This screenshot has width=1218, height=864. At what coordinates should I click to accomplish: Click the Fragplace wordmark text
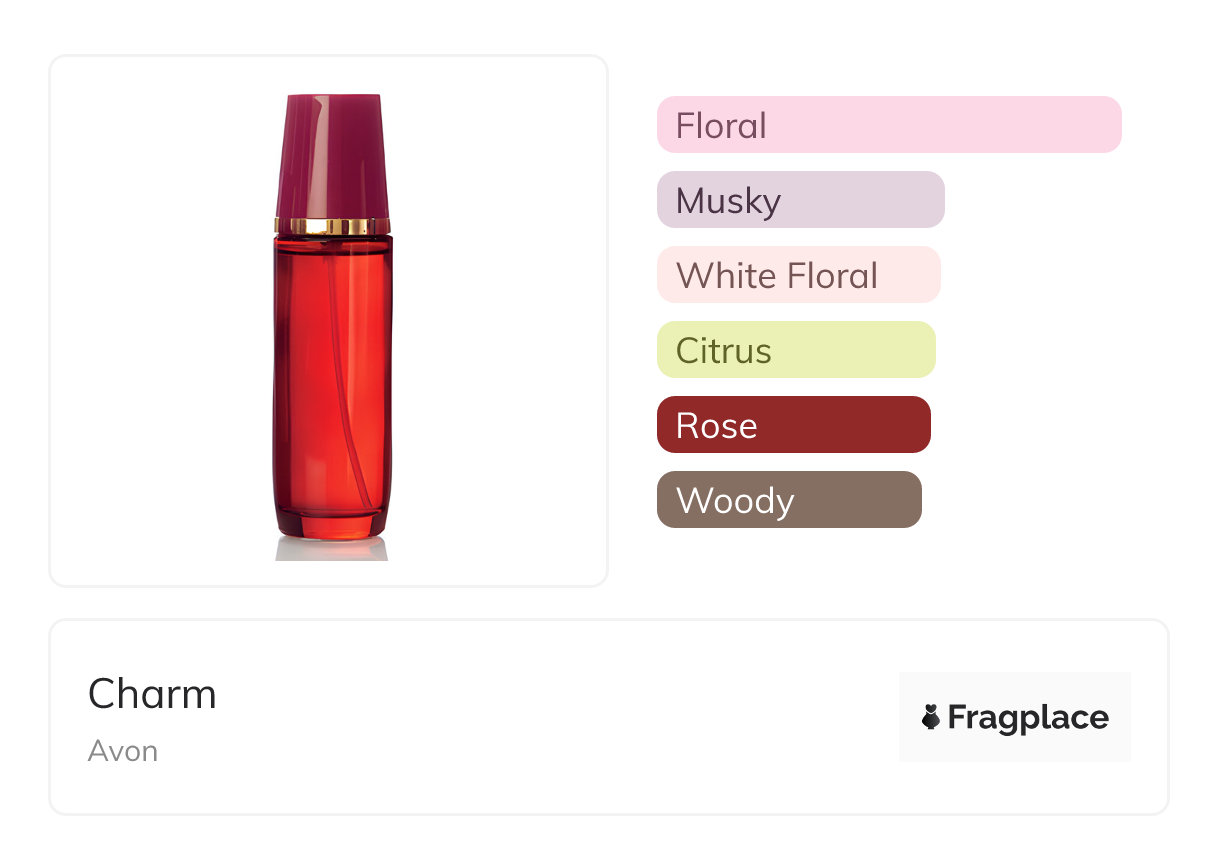pos(1028,718)
